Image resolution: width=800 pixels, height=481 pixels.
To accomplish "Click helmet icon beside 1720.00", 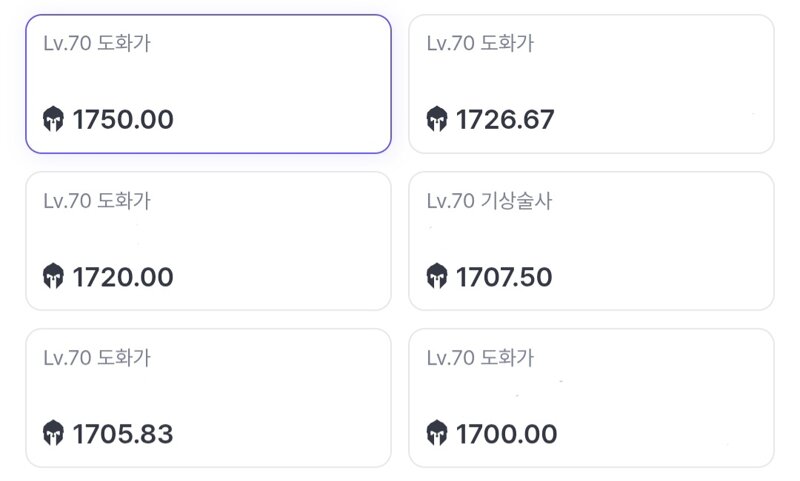I will click(53, 276).
